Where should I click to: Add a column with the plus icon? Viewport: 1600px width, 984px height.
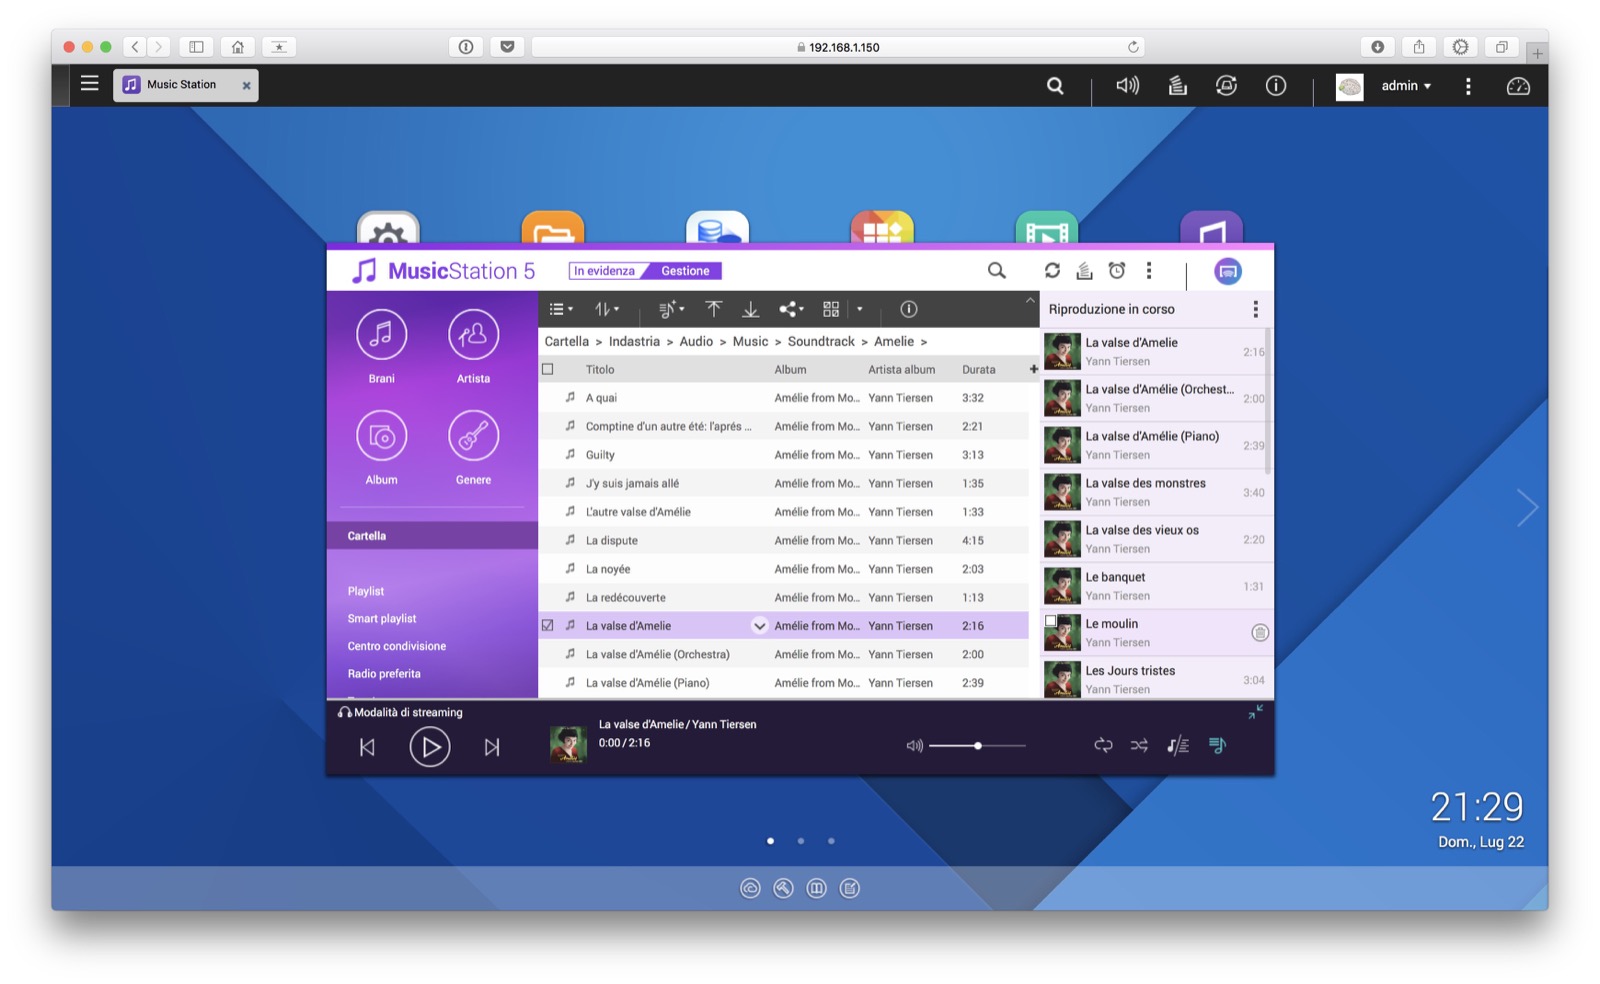pyautogui.click(x=1033, y=370)
